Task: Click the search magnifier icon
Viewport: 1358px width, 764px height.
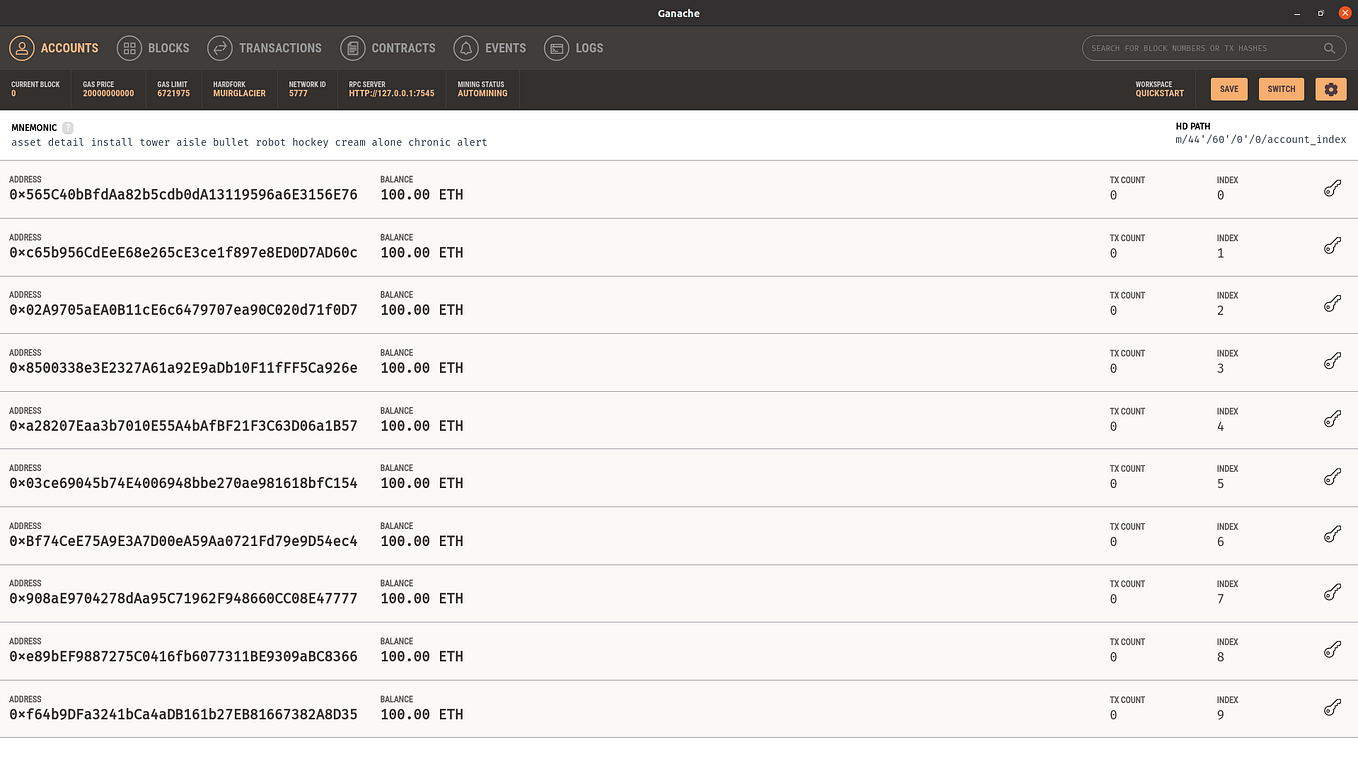Action: (x=1330, y=47)
